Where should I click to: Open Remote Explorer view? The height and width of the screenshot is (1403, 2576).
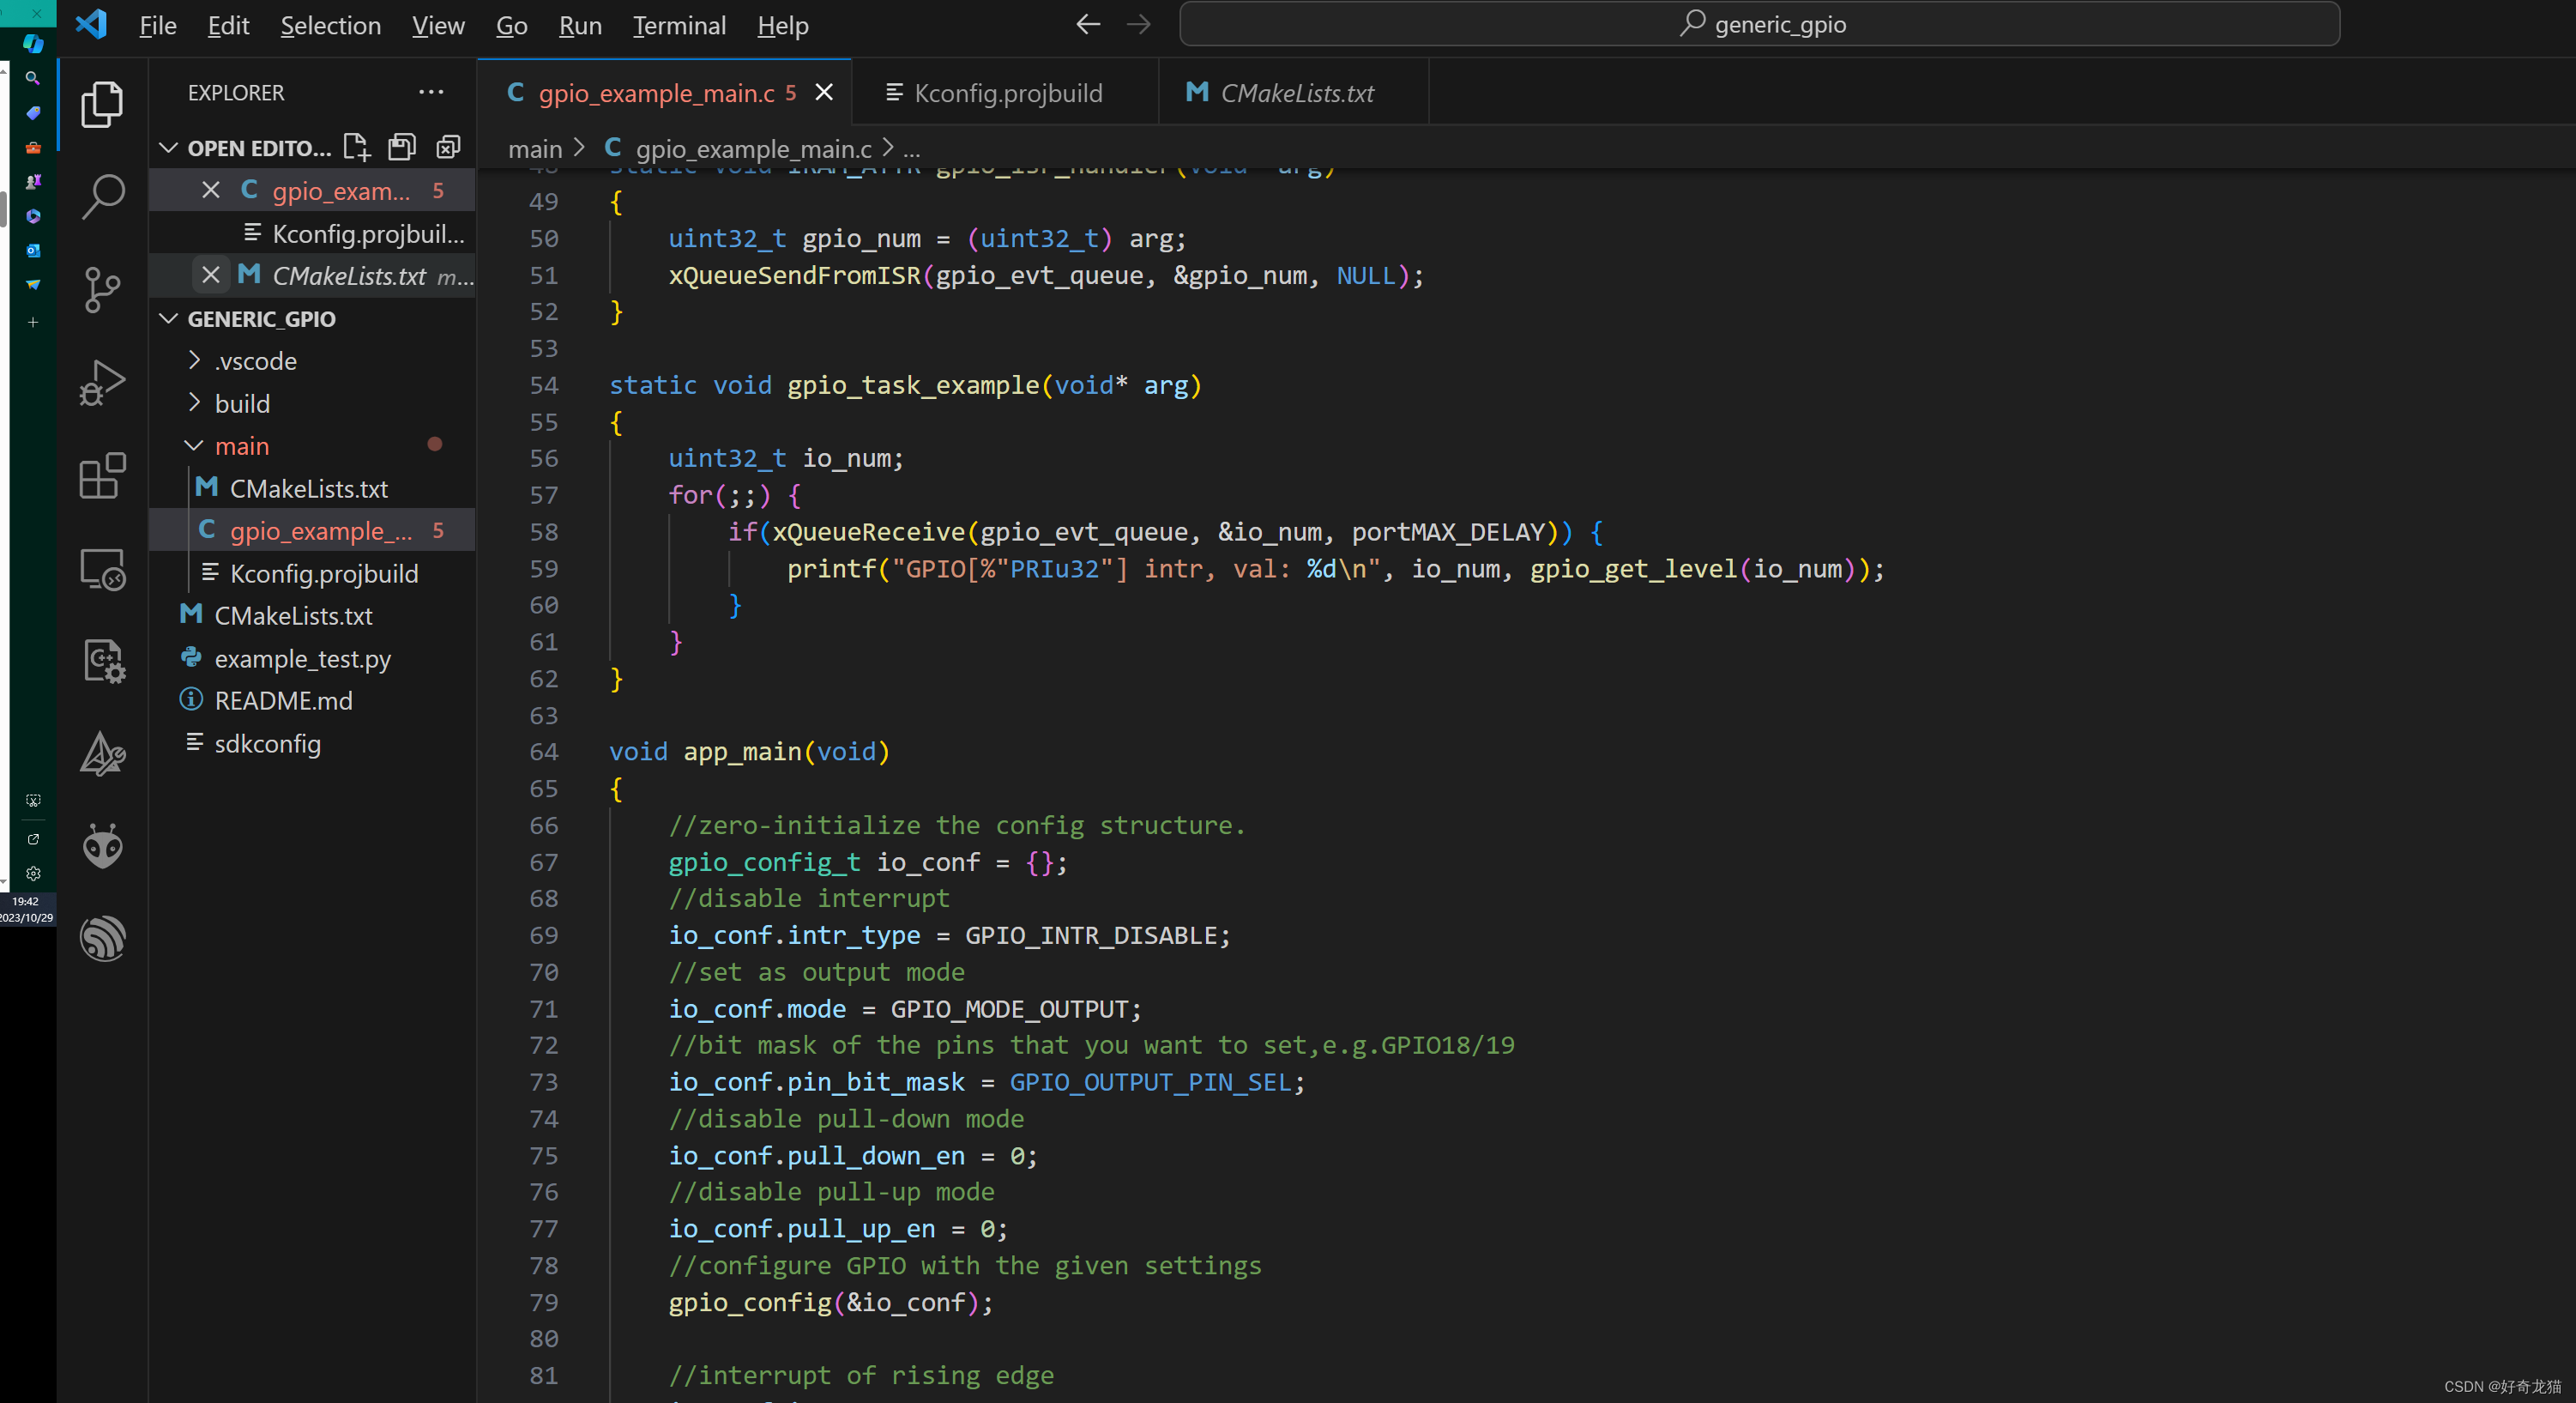(102, 569)
